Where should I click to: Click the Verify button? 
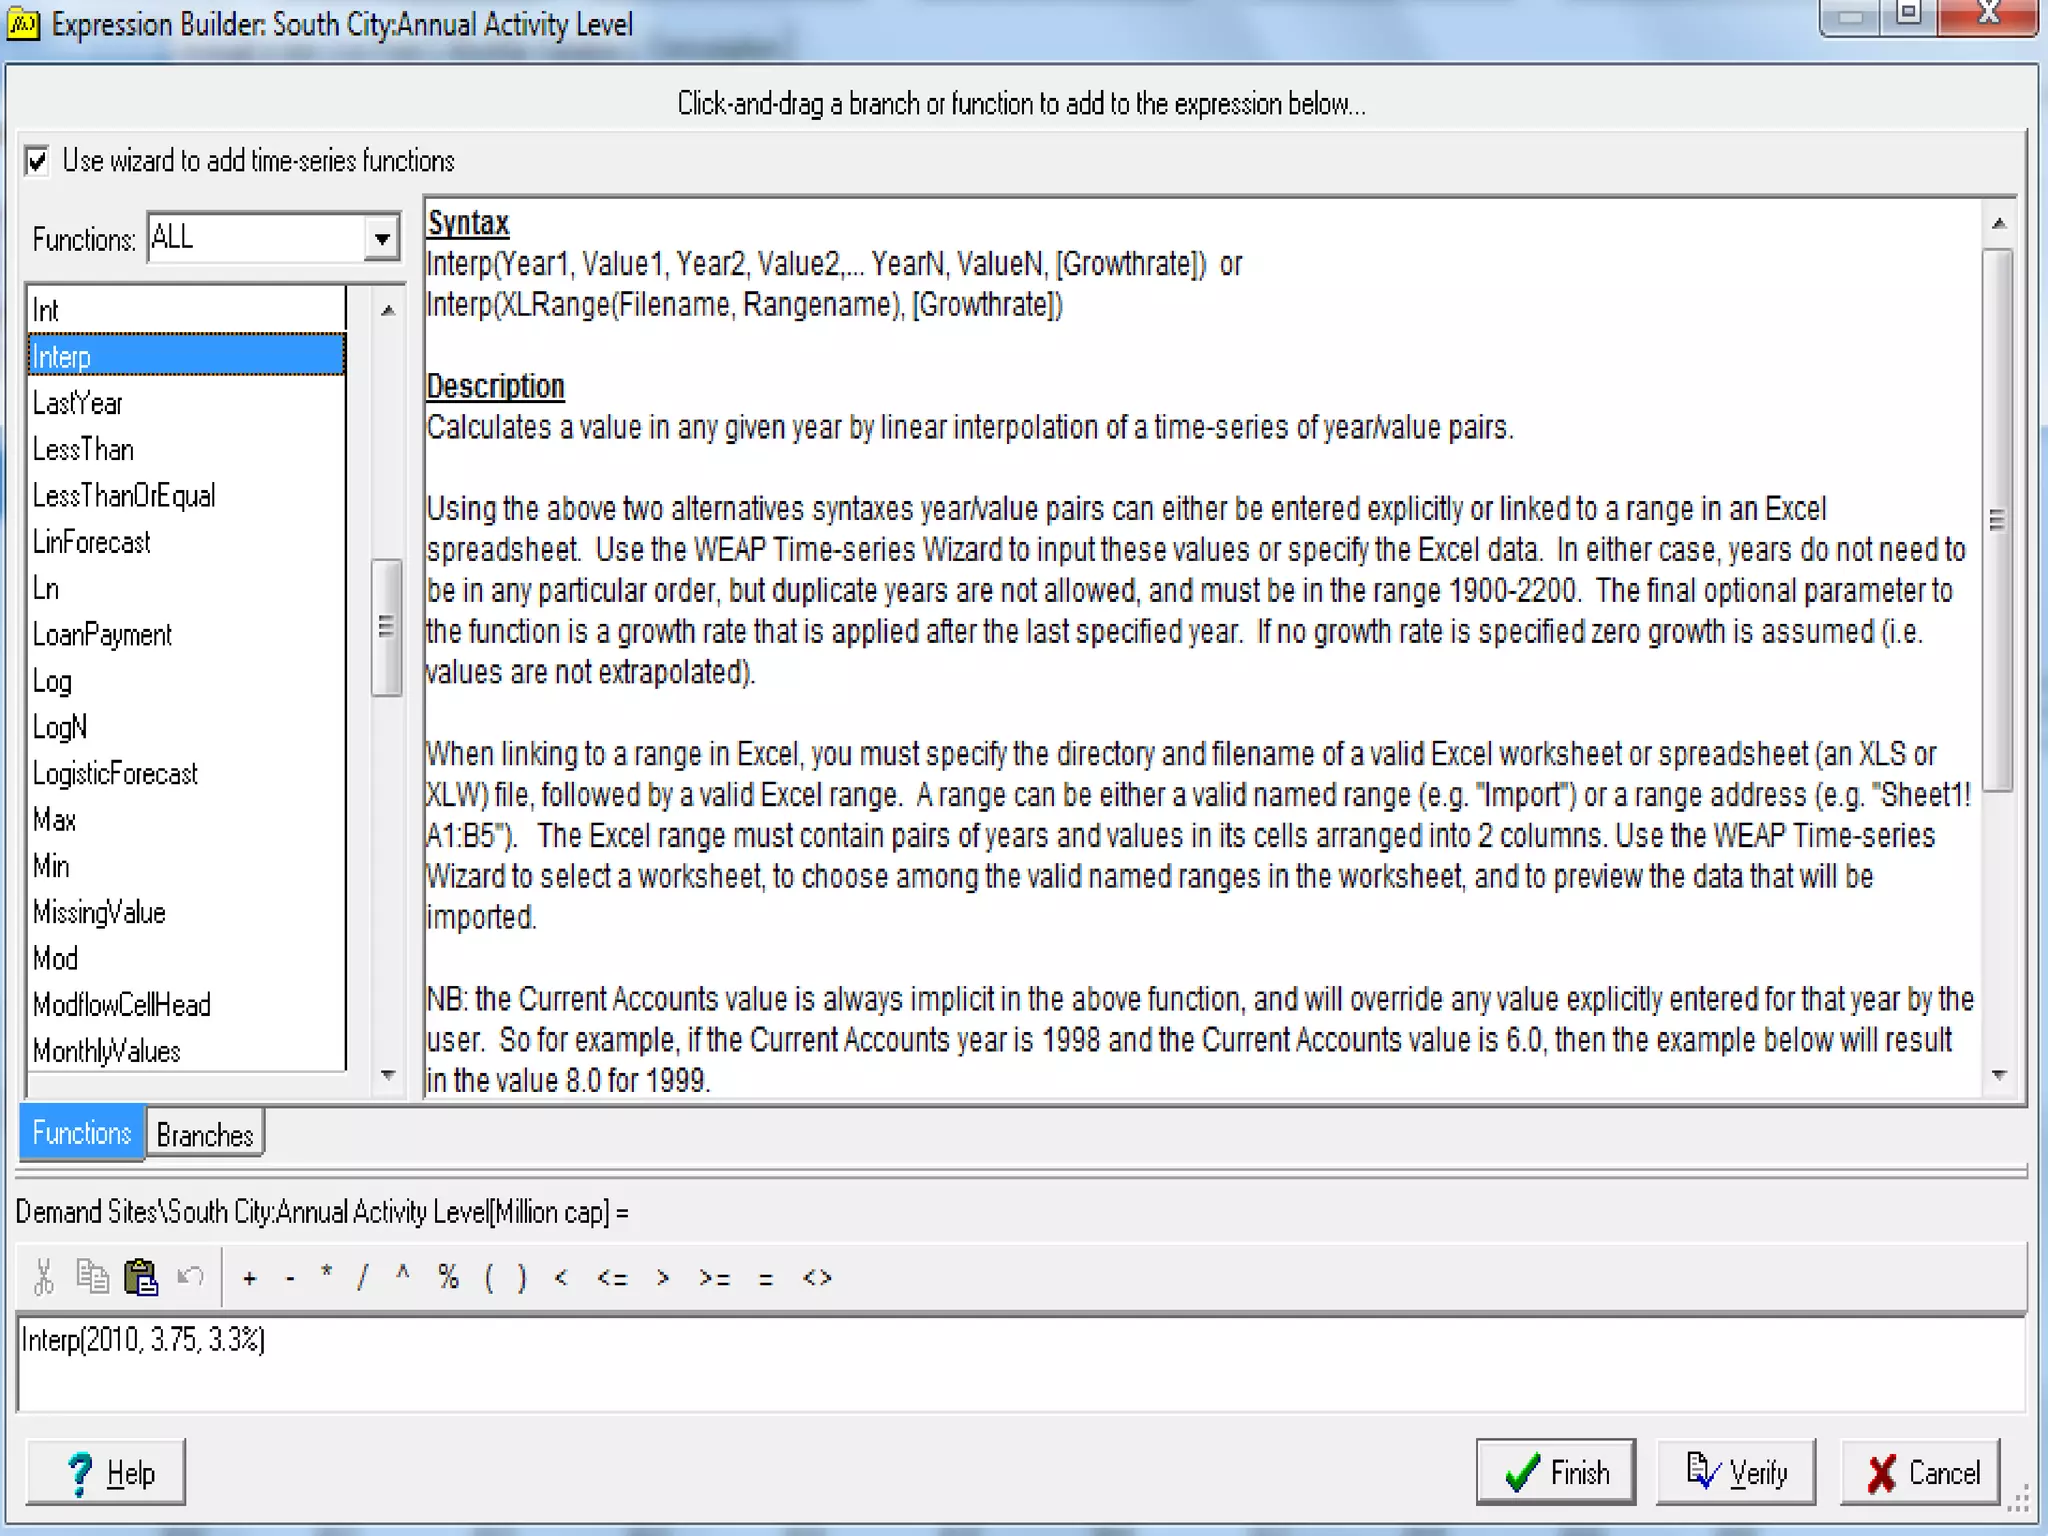pos(1736,1472)
